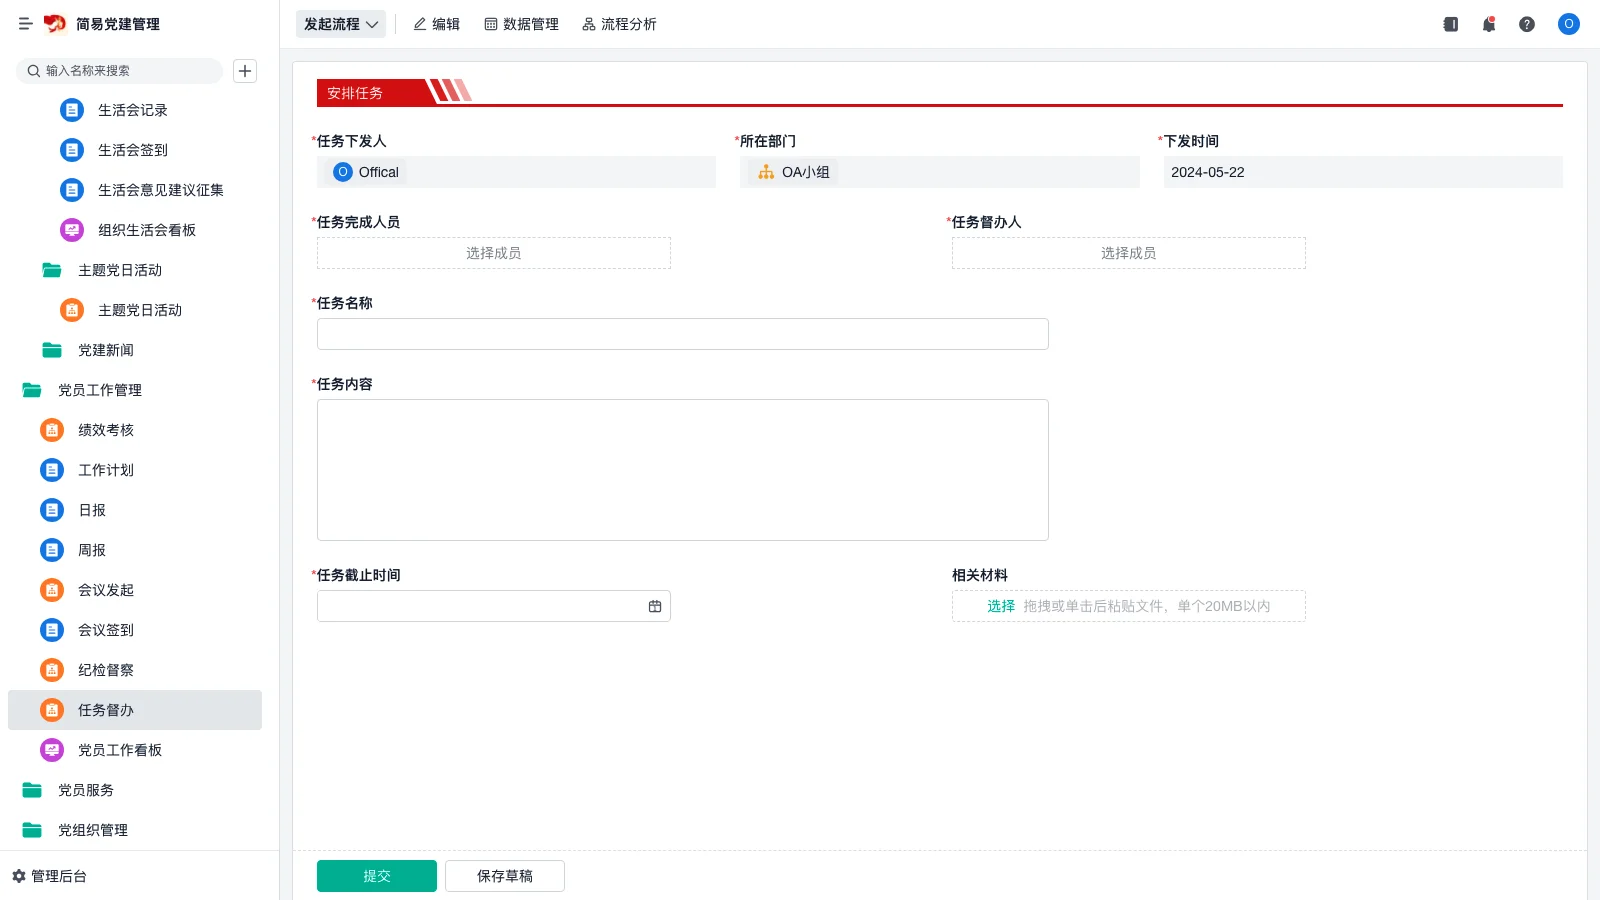The height and width of the screenshot is (900, 1600).
Task: Open the 党员工作看板 item icon
Action: coord(51,750)
